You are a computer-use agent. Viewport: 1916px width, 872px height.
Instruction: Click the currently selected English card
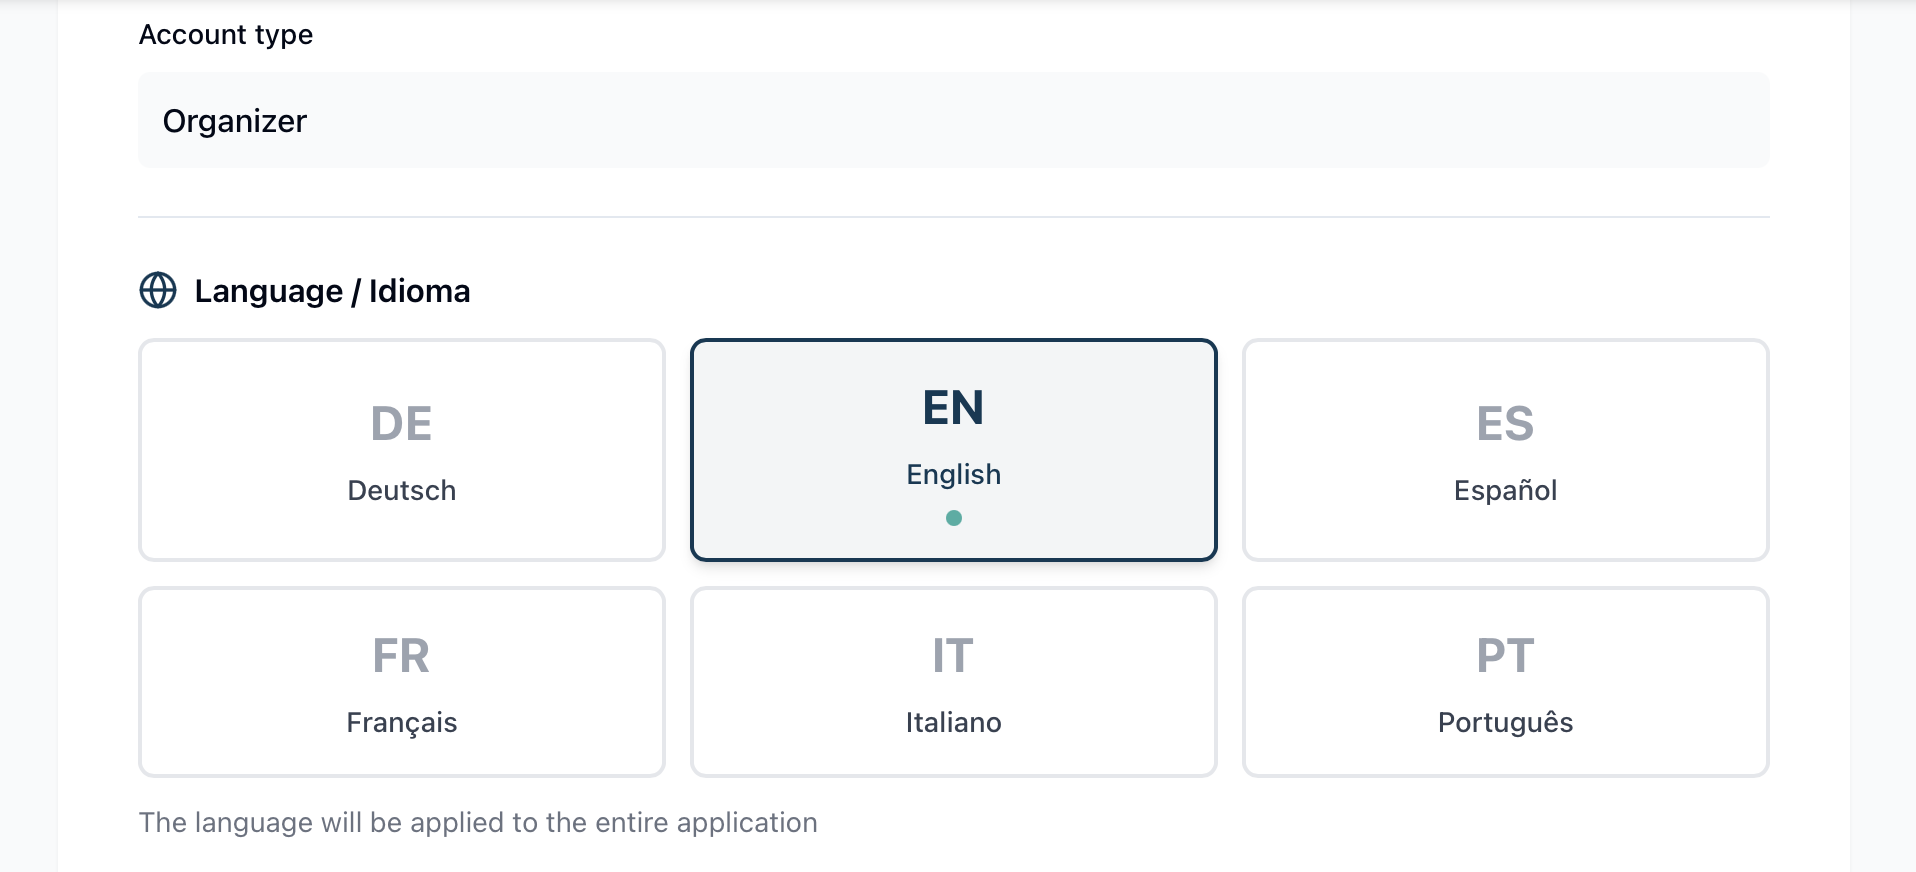click(x=953, y=450)
